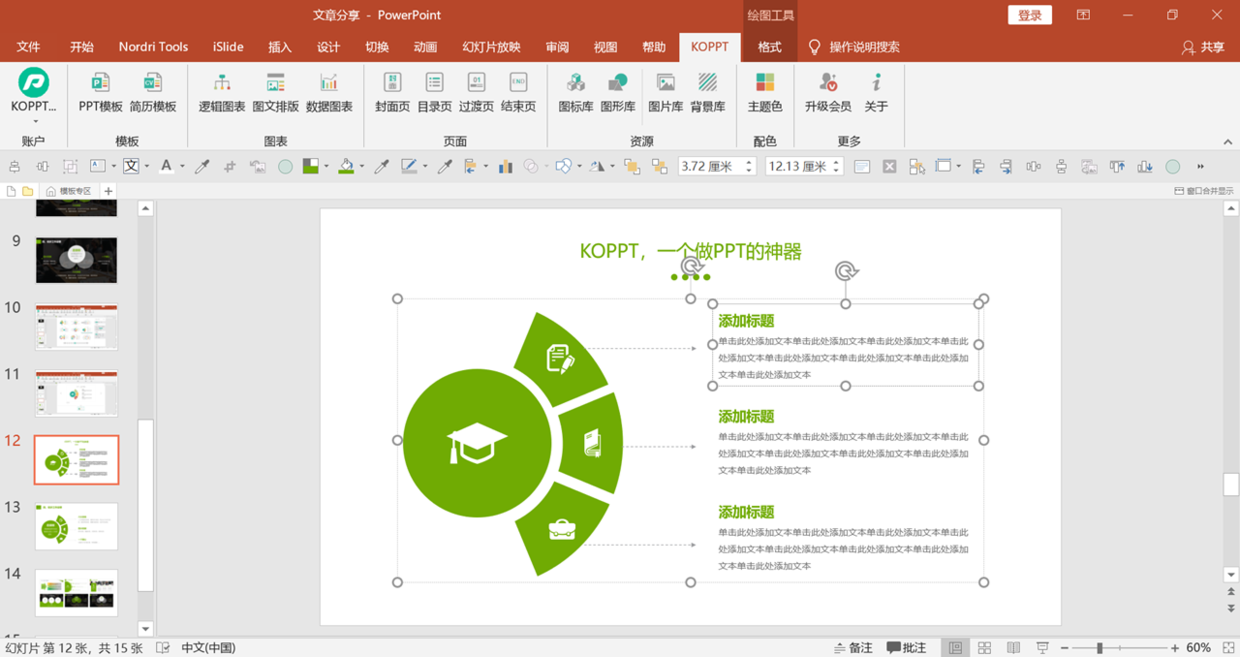Open the 图标库 icon library
The height and width of the screenshot is (657, 1240).
point(576,94)
